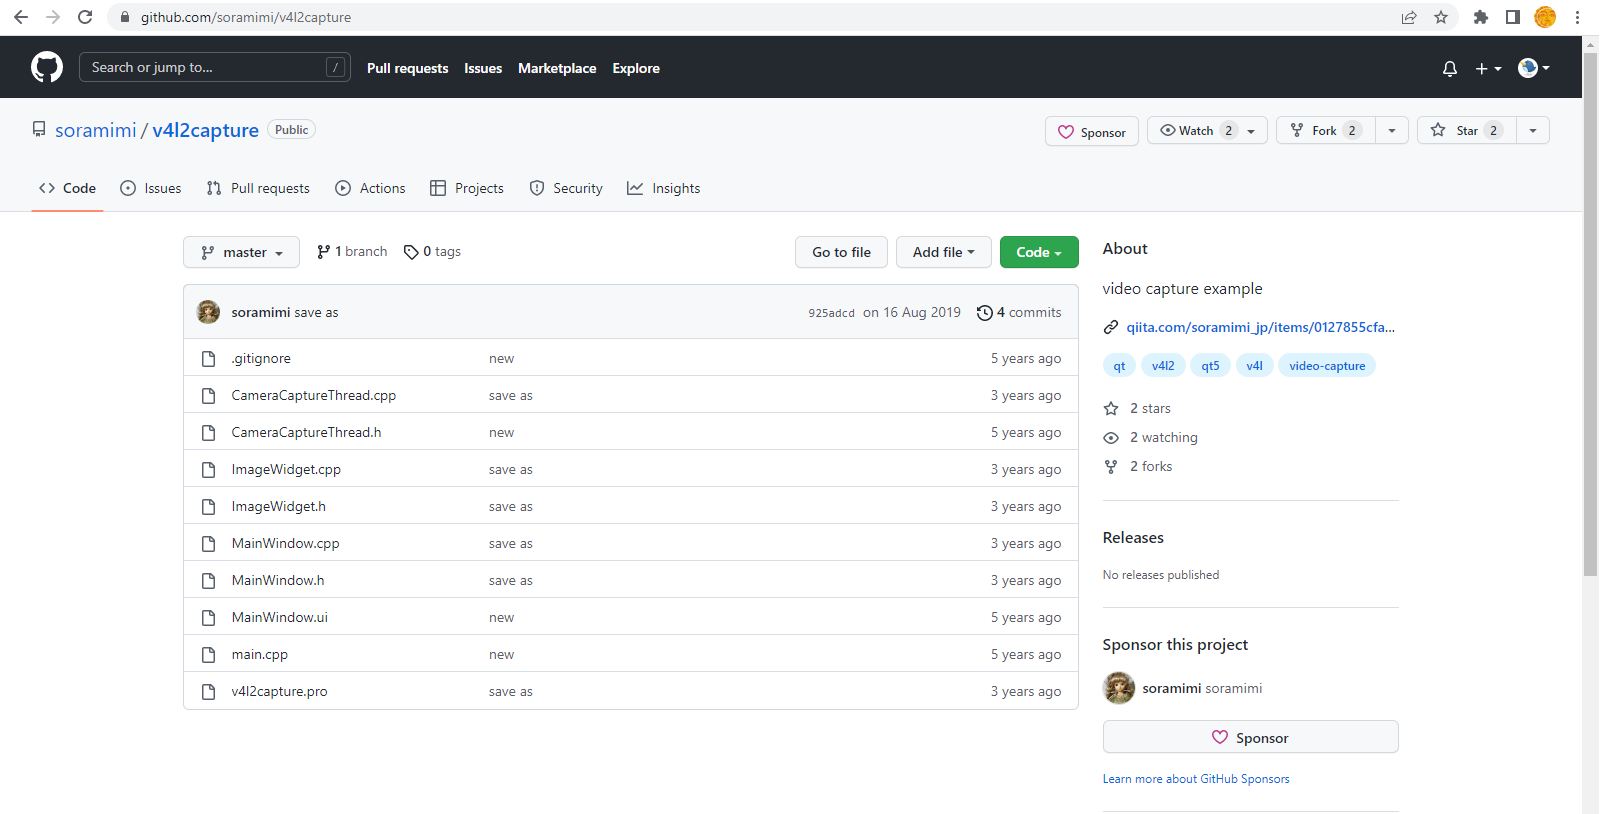Switch to repository Pull requests tab
The width and height of the screenshot is (1600, 814).
(x=258, y=188)
